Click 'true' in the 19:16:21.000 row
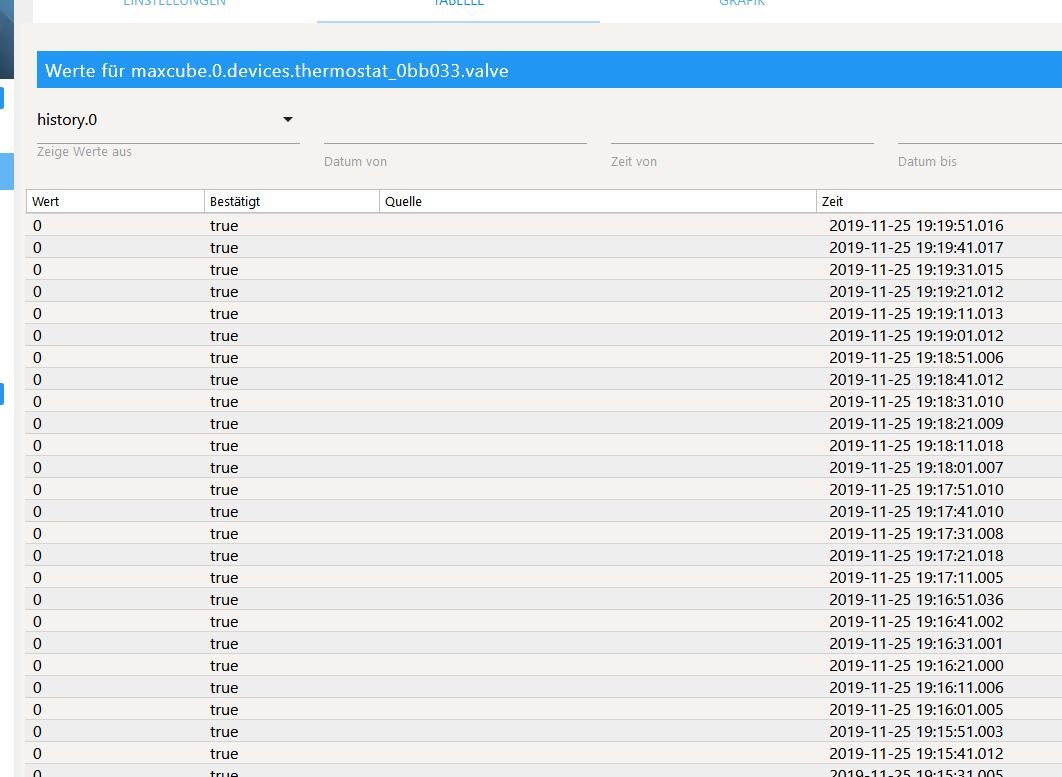The height and width of the screenshot is (777, 1062). pos(224,666)
